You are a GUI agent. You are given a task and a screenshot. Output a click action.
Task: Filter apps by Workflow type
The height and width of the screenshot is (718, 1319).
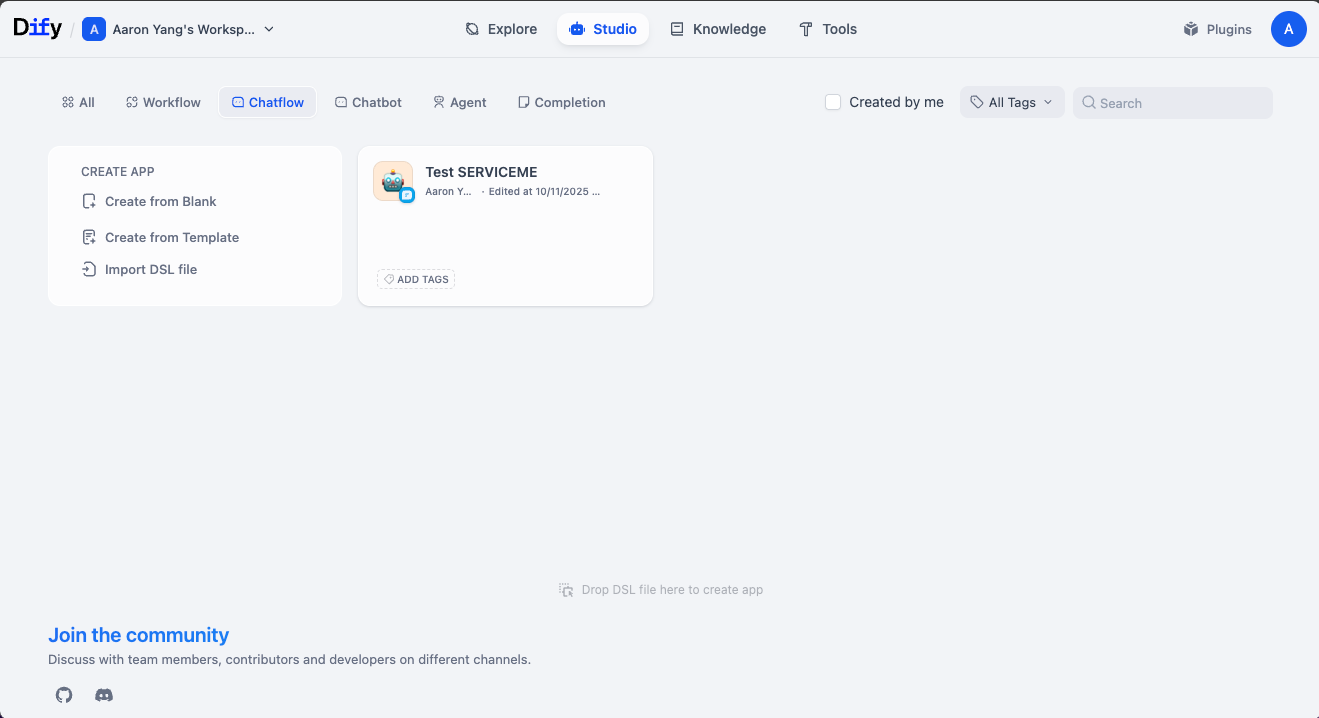(x=163, y=102)
